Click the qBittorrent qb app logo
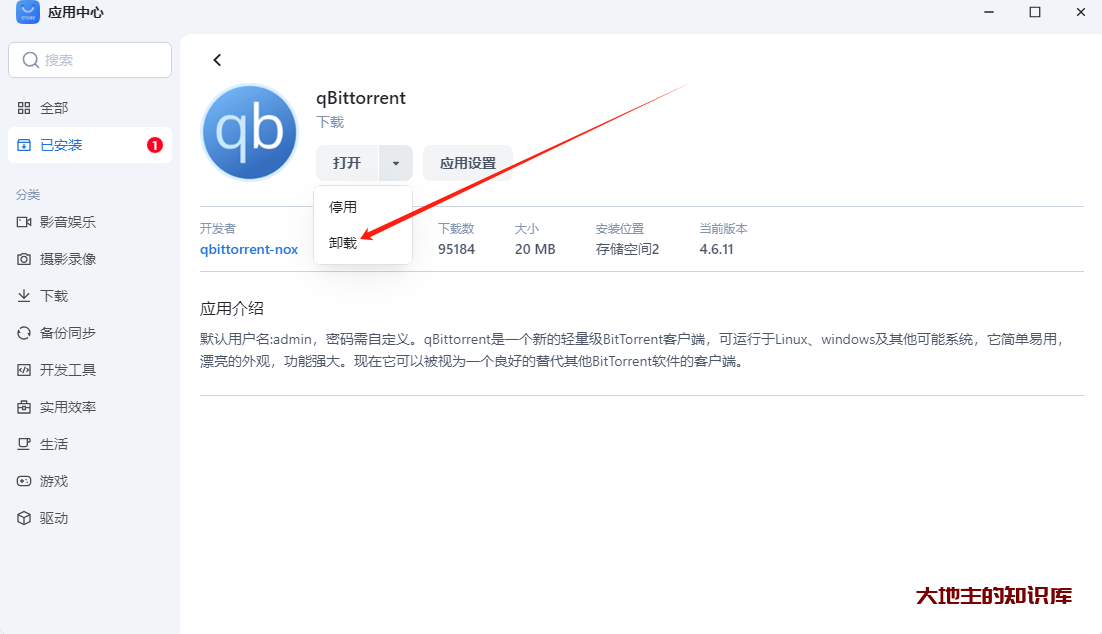The image size is (1102, 634). [249, 132]
